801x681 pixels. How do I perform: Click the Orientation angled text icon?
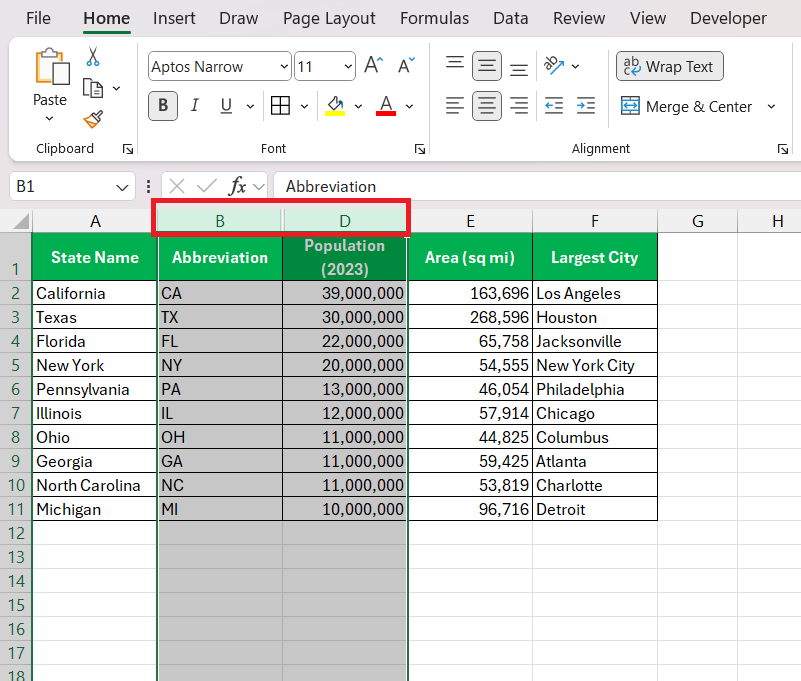pyautogui.click(x=554, y=65)
